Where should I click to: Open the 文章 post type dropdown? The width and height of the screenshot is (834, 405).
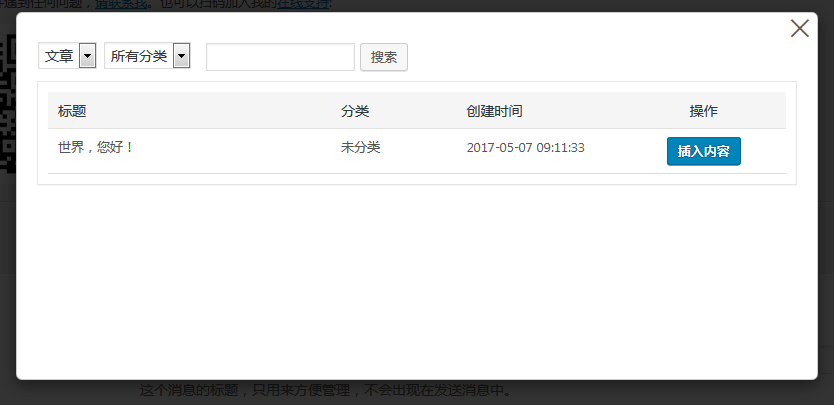pos(67,56)
